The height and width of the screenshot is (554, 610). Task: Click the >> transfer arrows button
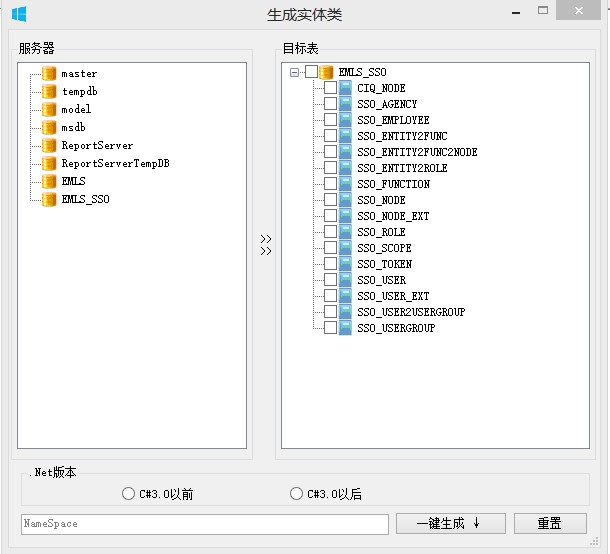pos(266,245)
